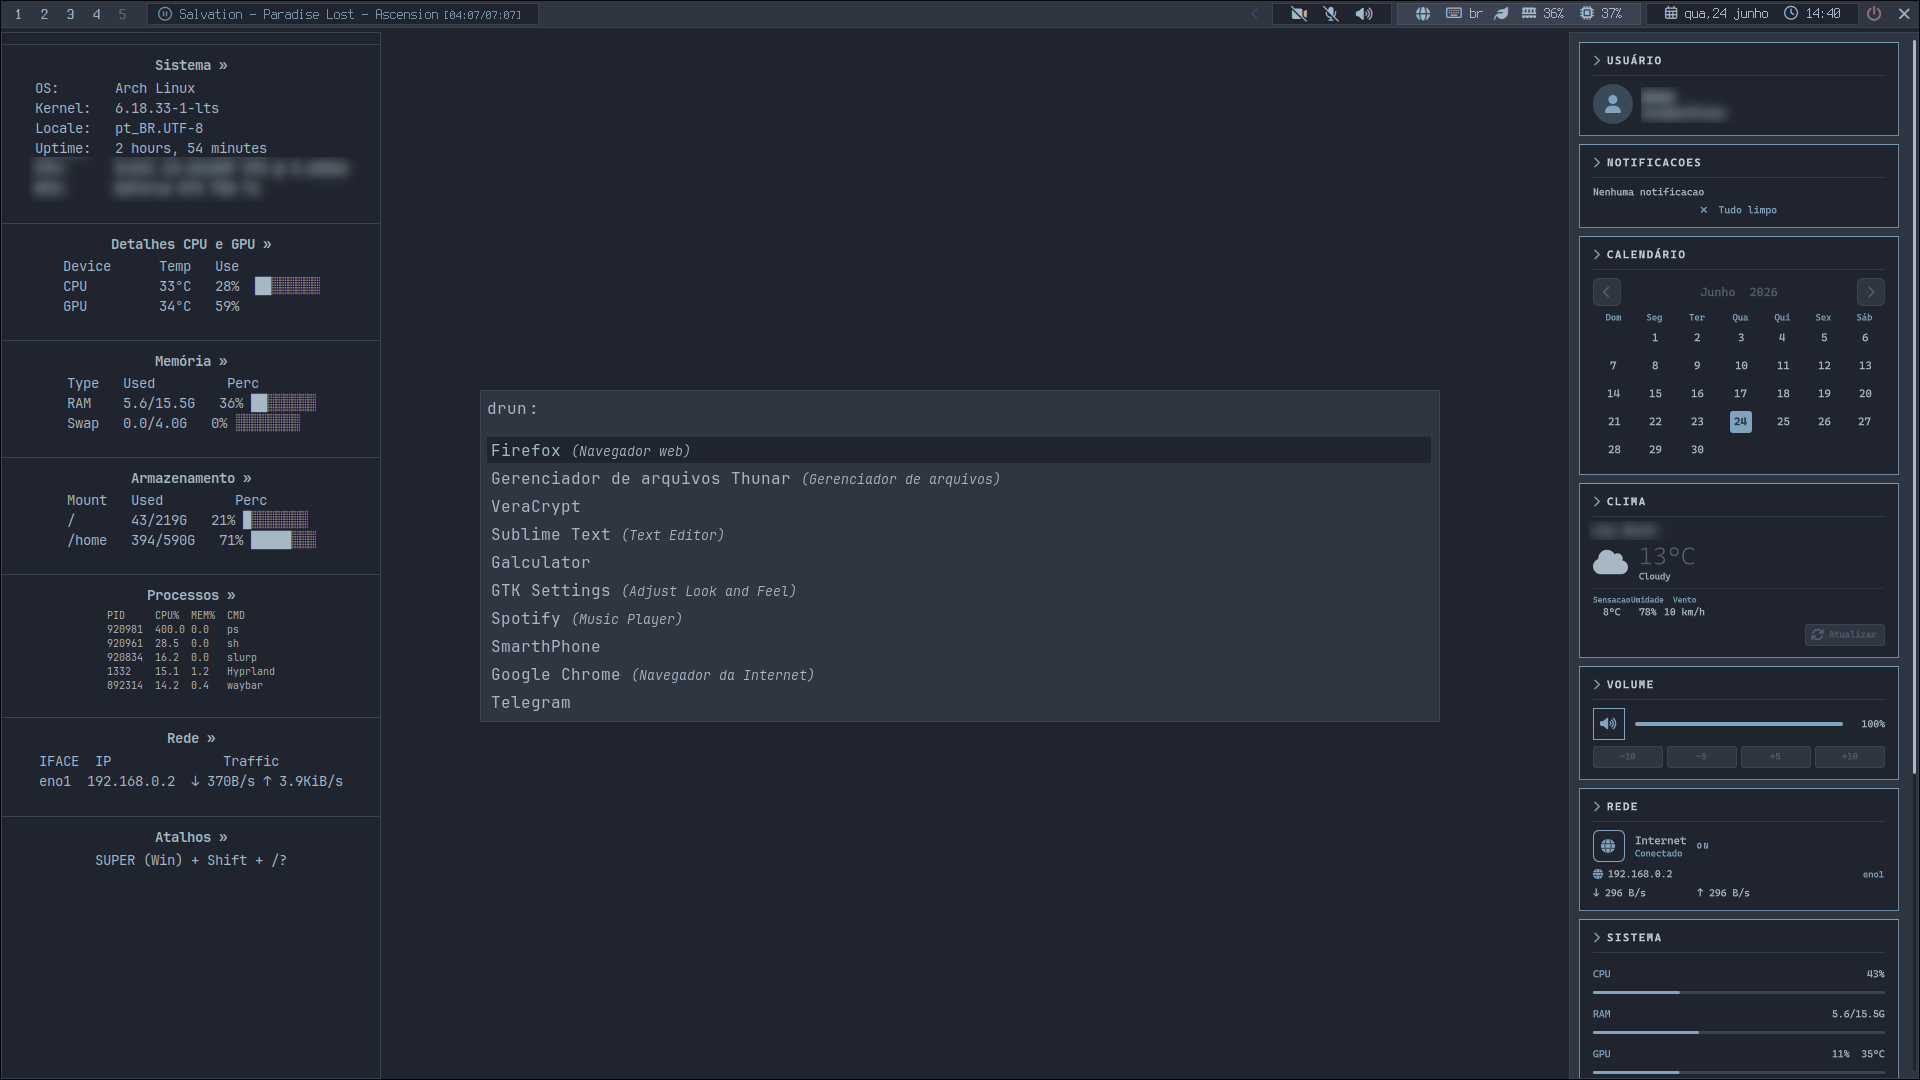Switch to workspace 2
The image size is (1920, 1080).
(x=44, y=14)
